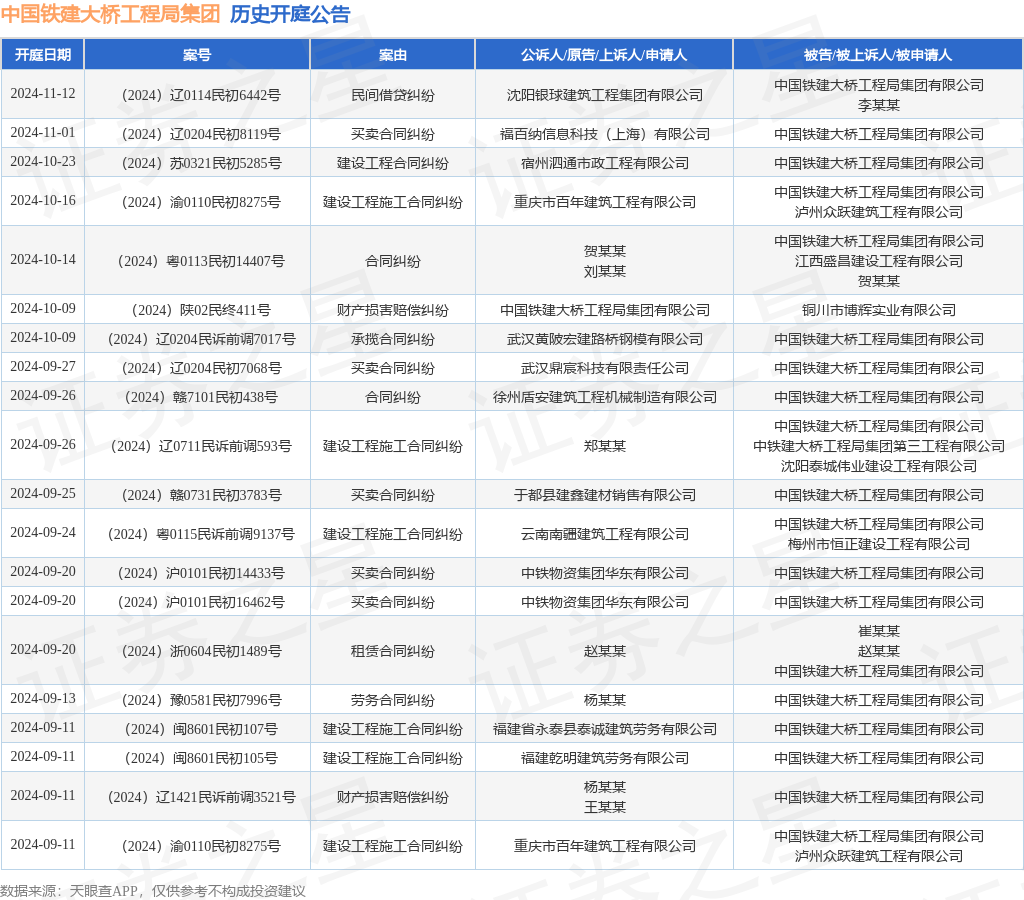Click the date 2024-09-13
The height and width of the screenshot is (900, 1024).
(x=42, y=698)
